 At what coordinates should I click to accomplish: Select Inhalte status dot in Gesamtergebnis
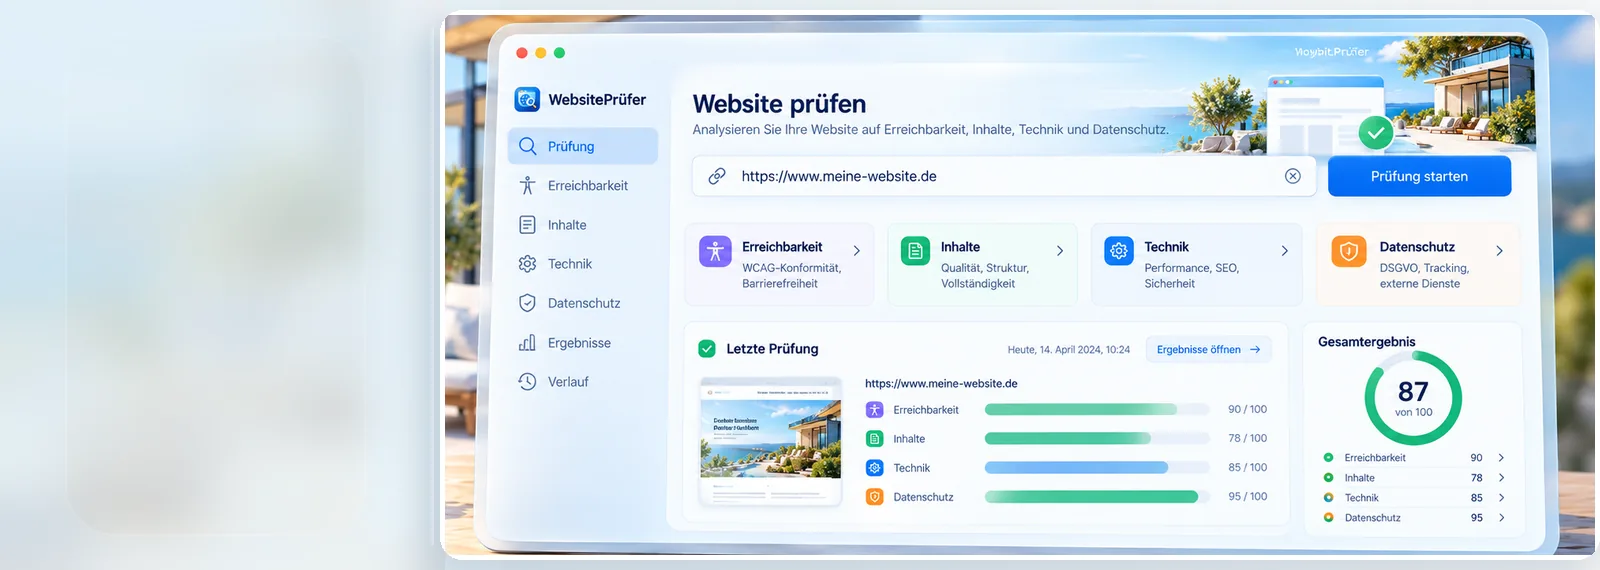[x=1328, y=477]
